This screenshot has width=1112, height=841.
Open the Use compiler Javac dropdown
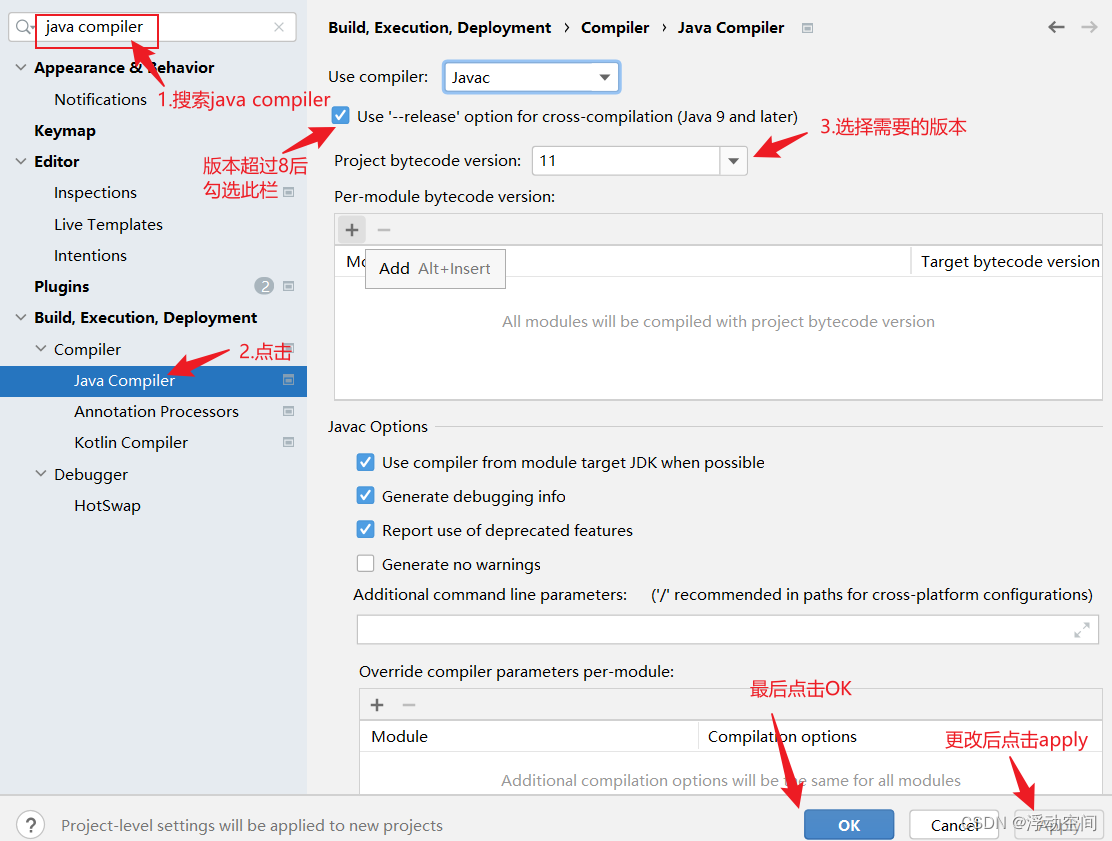point(531,77)
